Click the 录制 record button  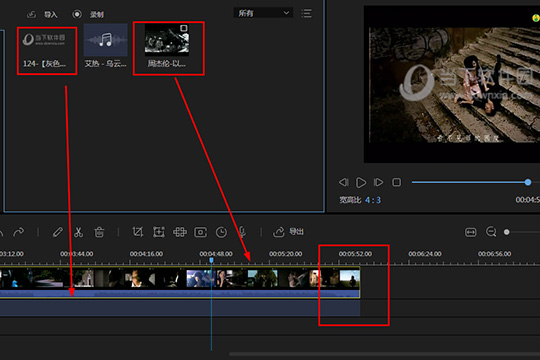point(88,14)
